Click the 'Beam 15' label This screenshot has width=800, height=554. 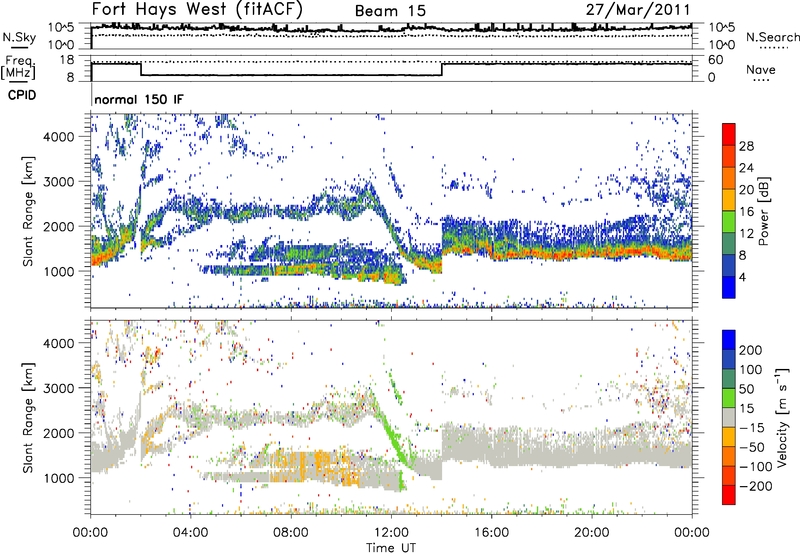coord(390,11)
